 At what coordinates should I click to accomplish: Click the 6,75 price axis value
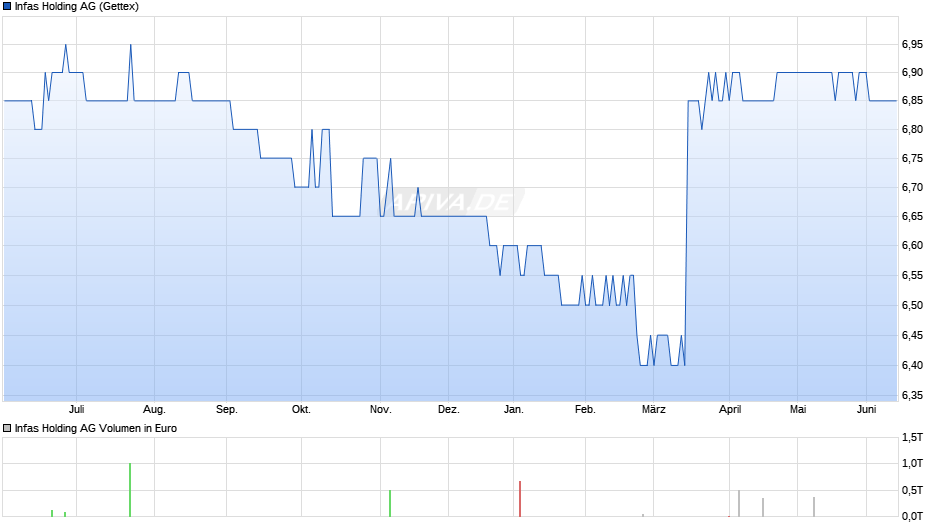(912, 158)
